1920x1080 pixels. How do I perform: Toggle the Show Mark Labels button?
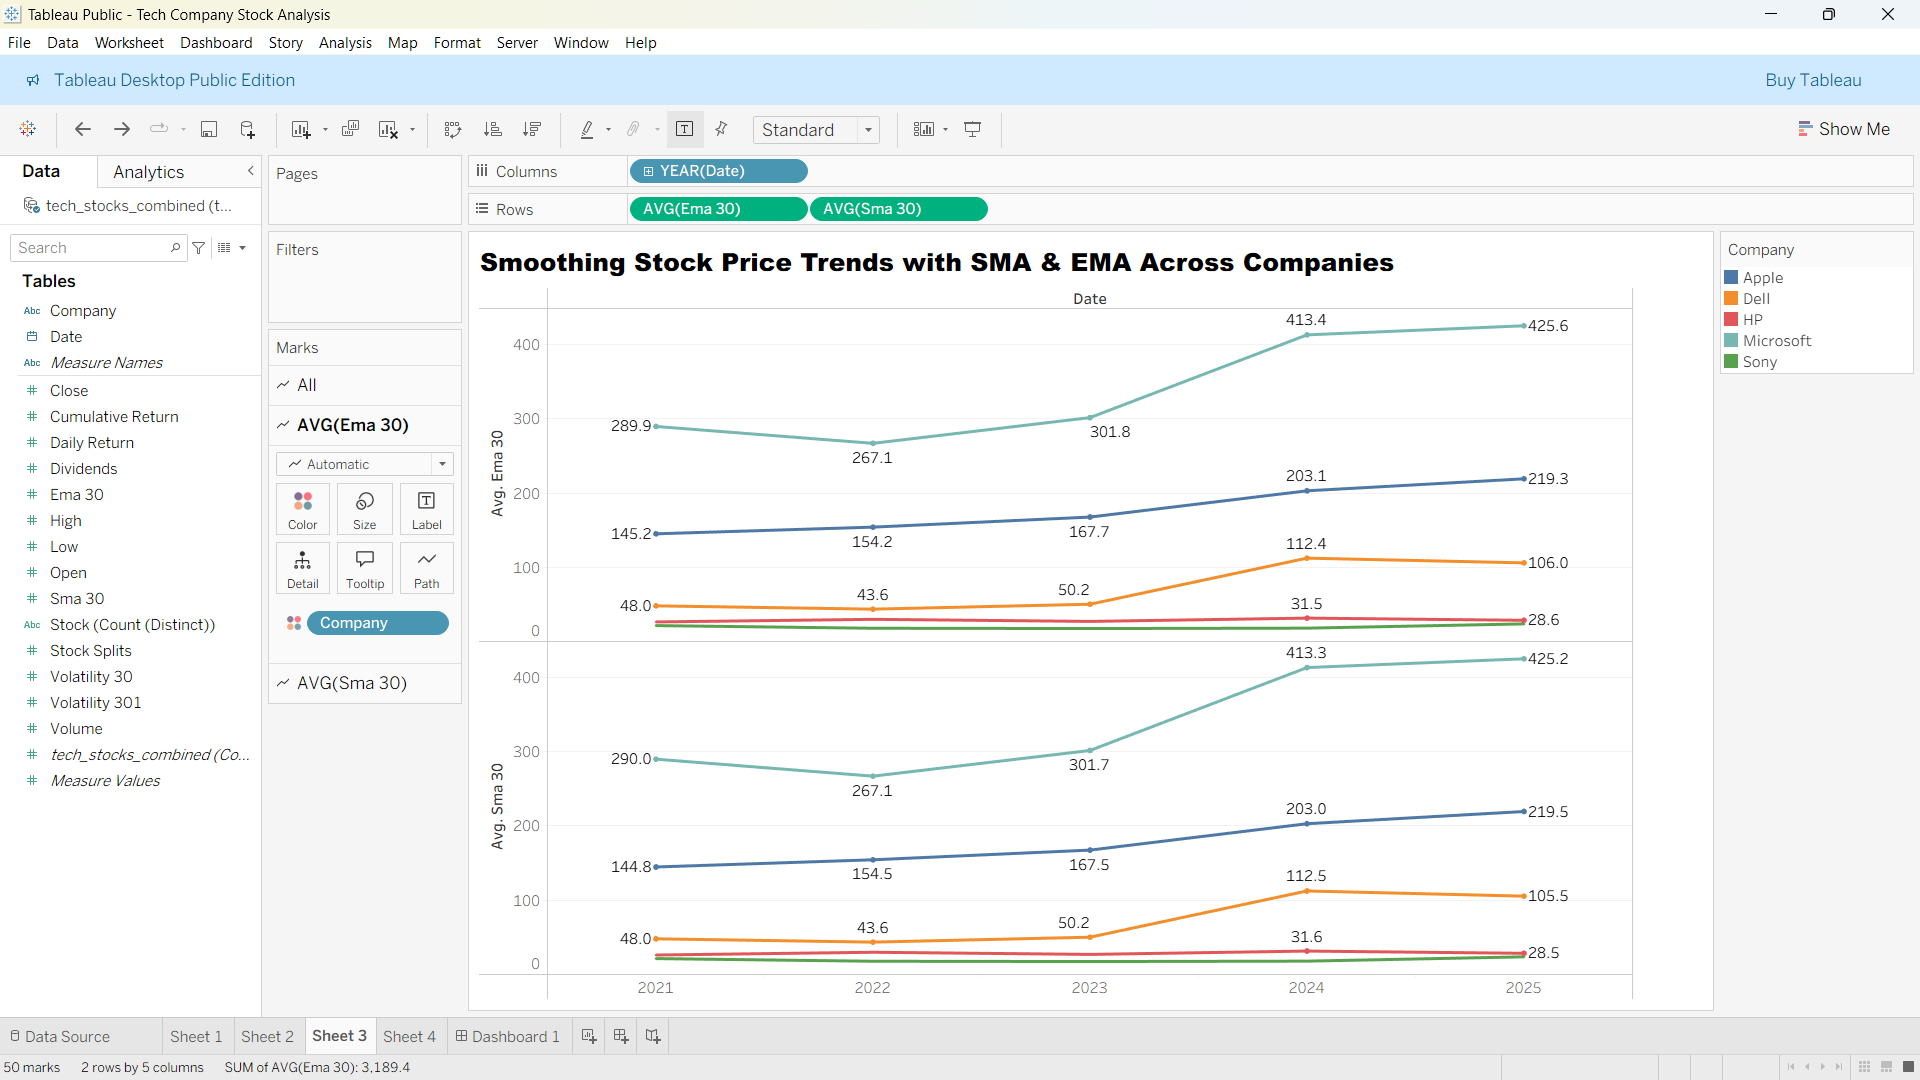pyautogui.click(x=685, y=129)
